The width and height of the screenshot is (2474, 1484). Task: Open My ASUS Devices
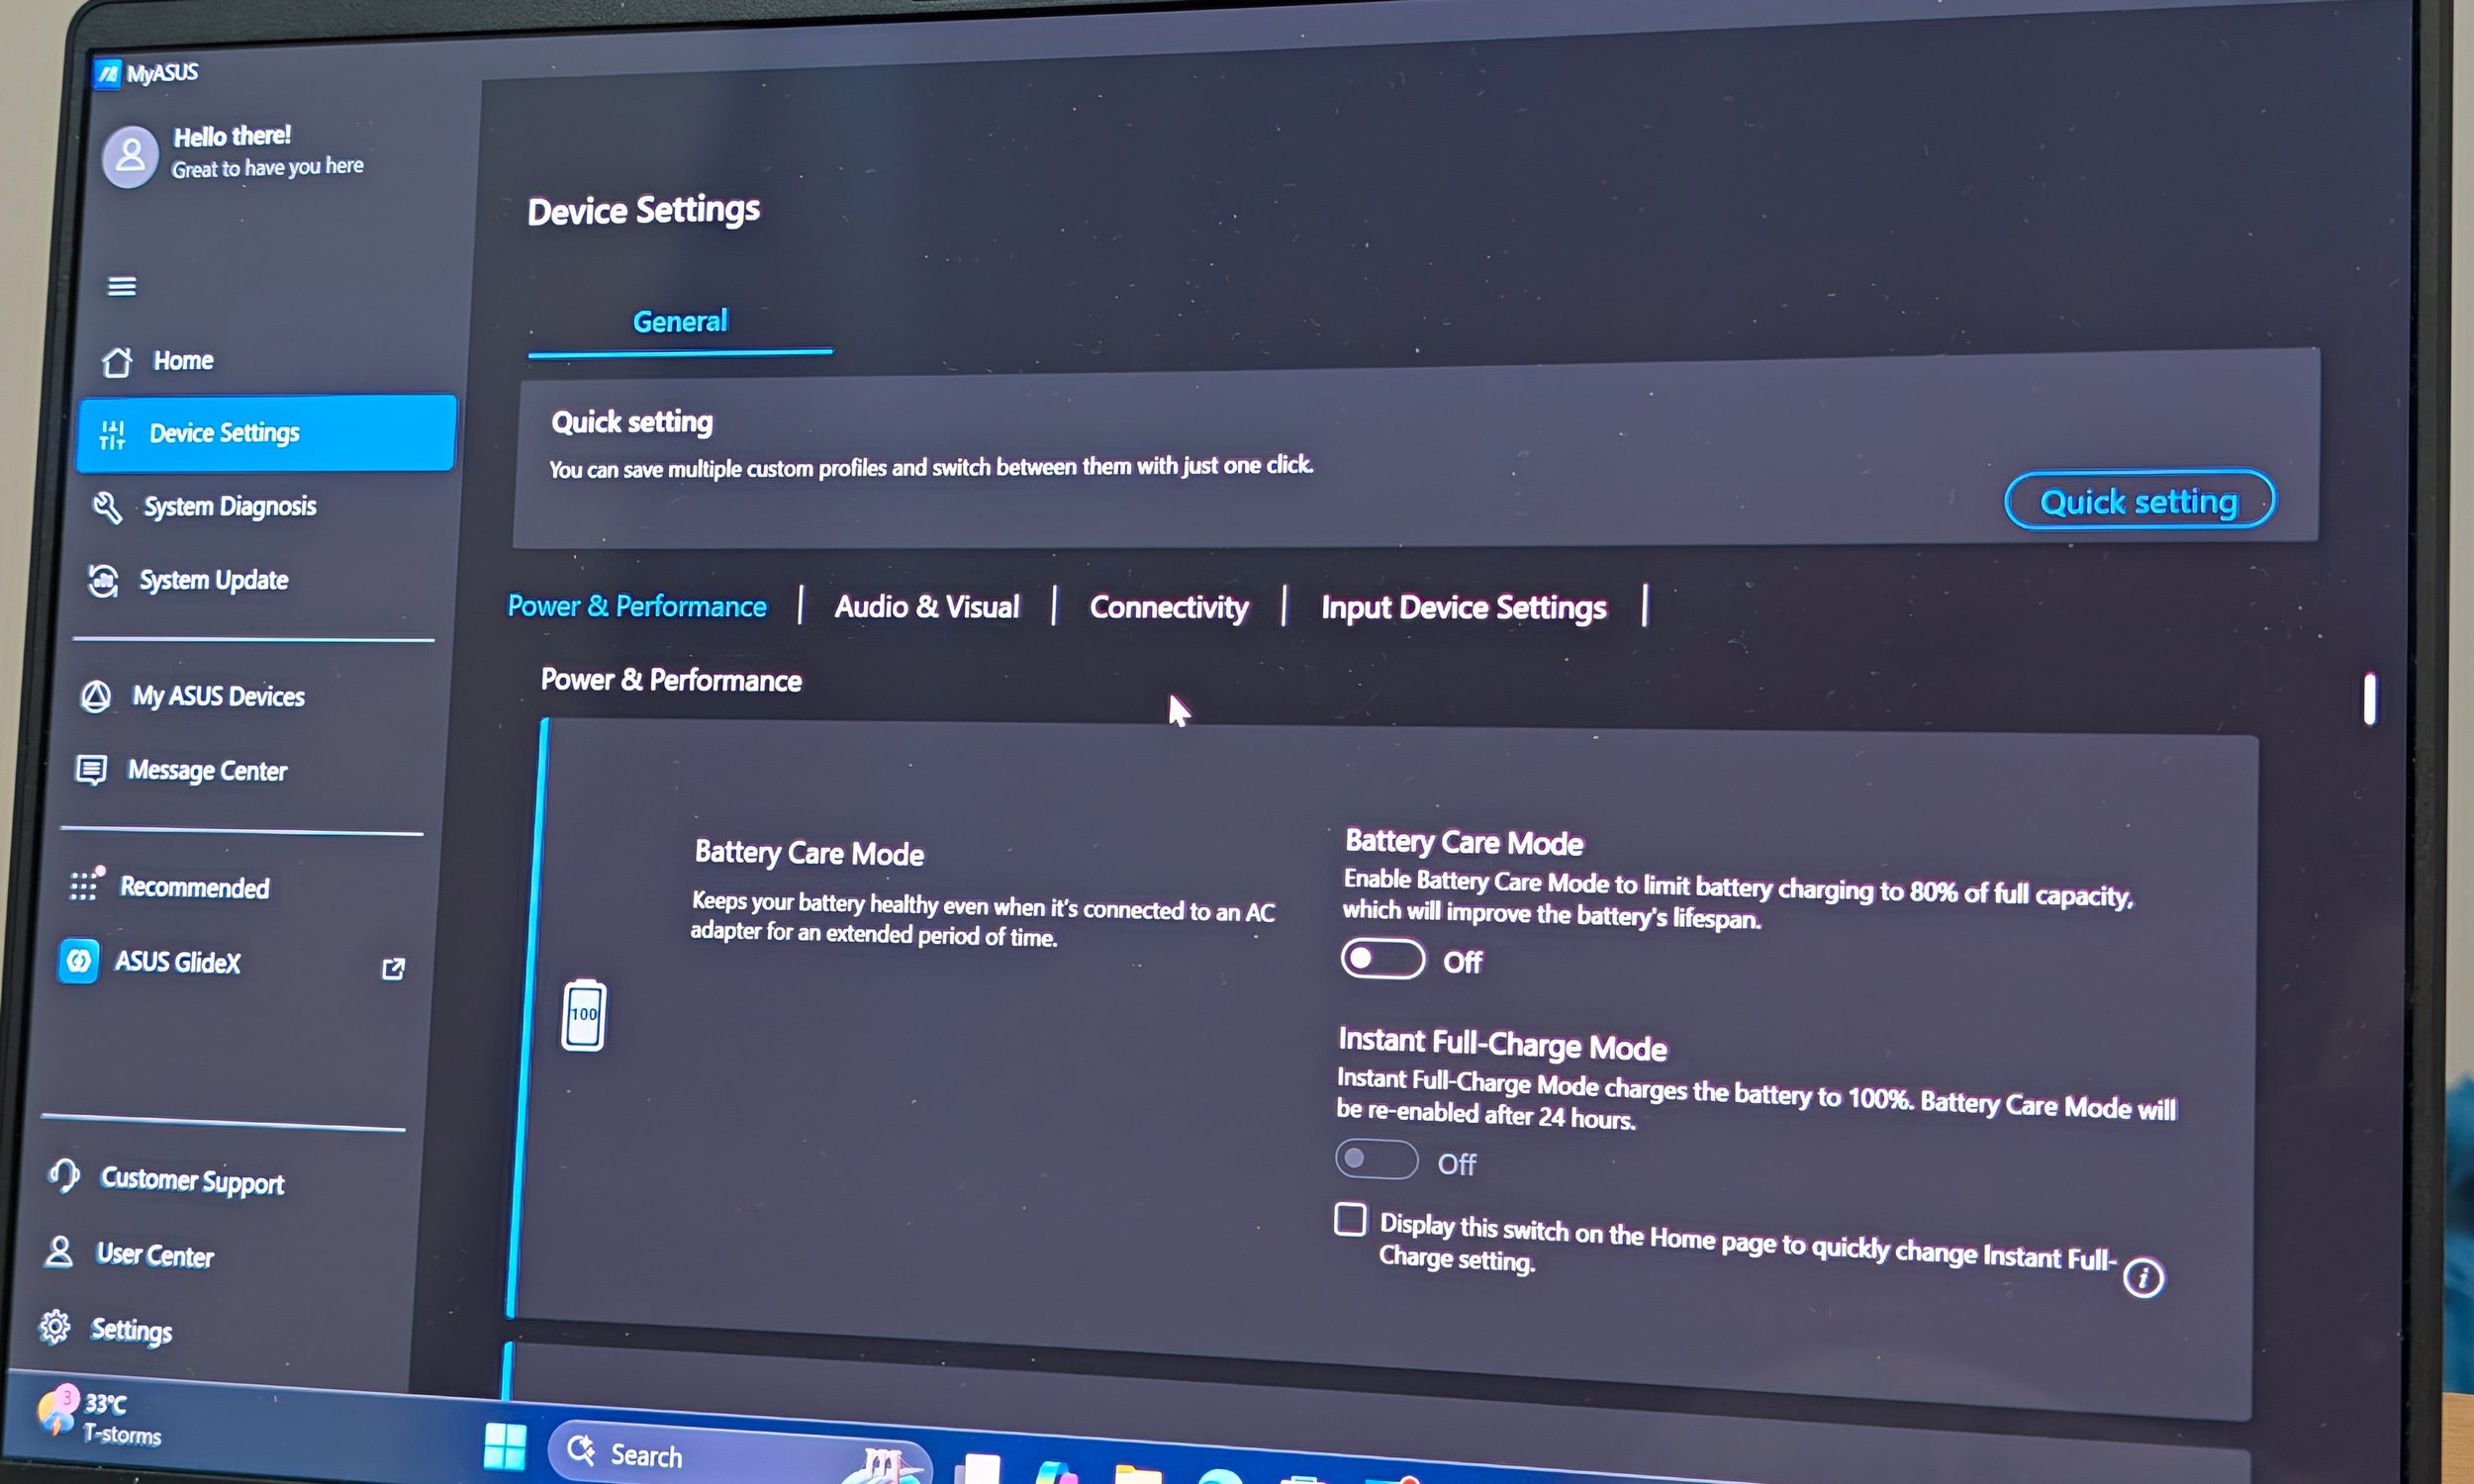[x=192, y=696]
